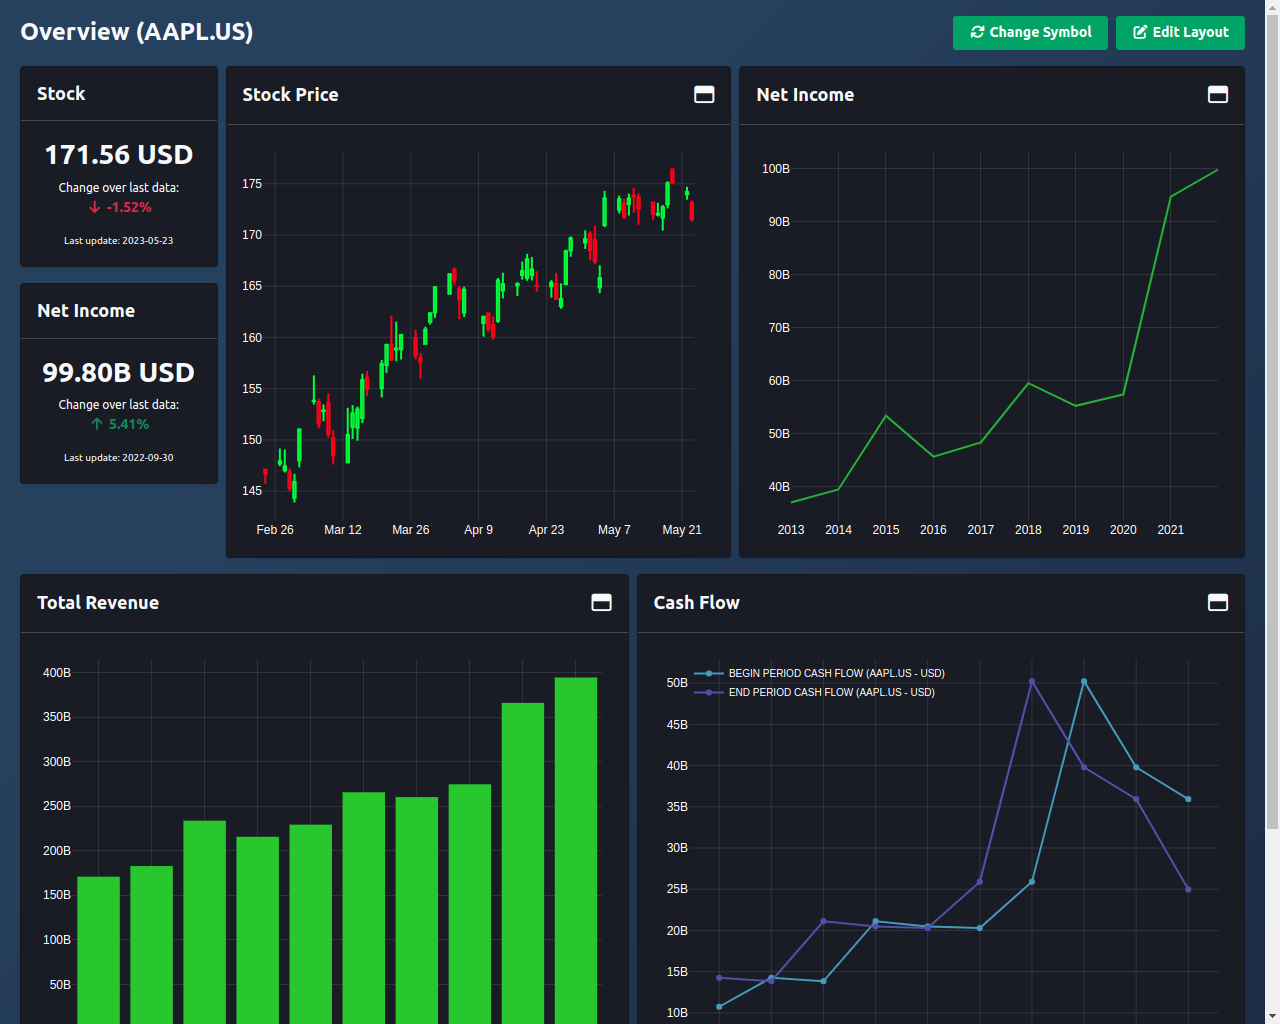Click the shortest Total Revenue bar
The width and height of the screenshot is (1280, 1024).
click(99, 950)
